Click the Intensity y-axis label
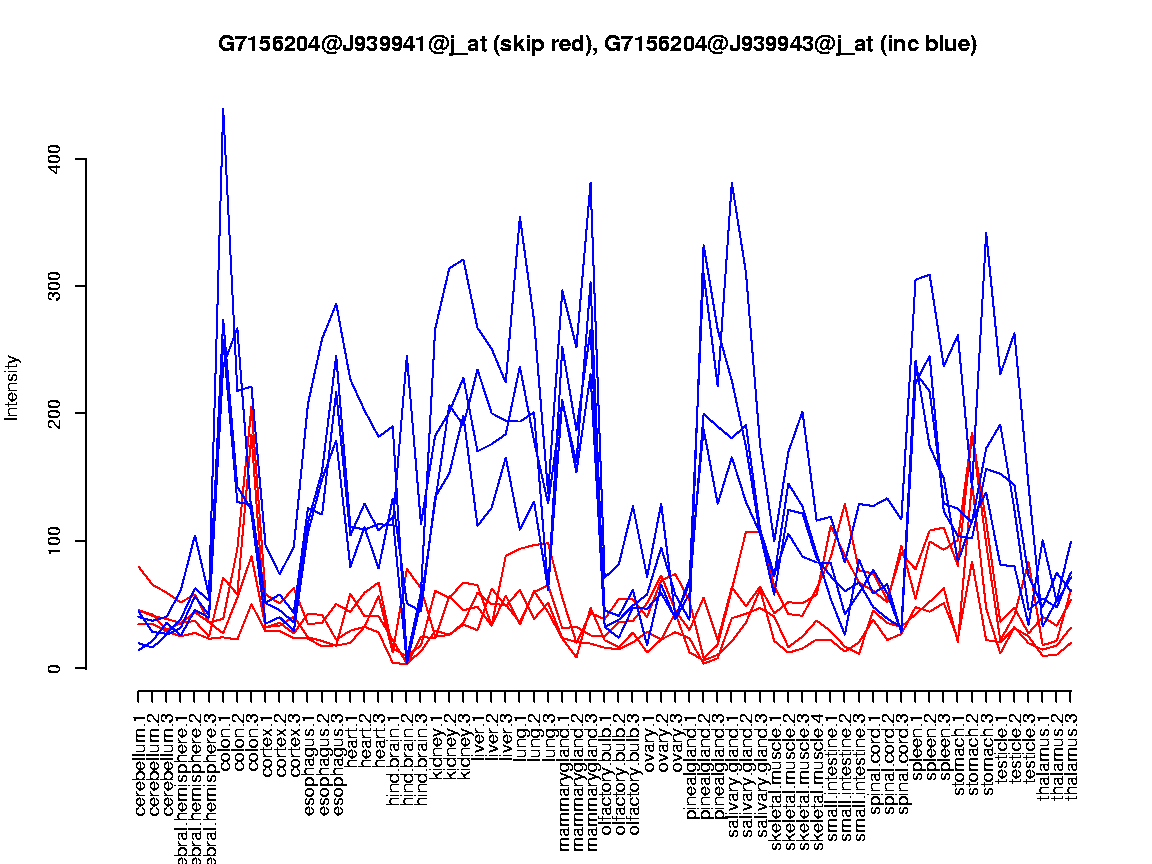The image size is (1152, 864). [13, 387]
